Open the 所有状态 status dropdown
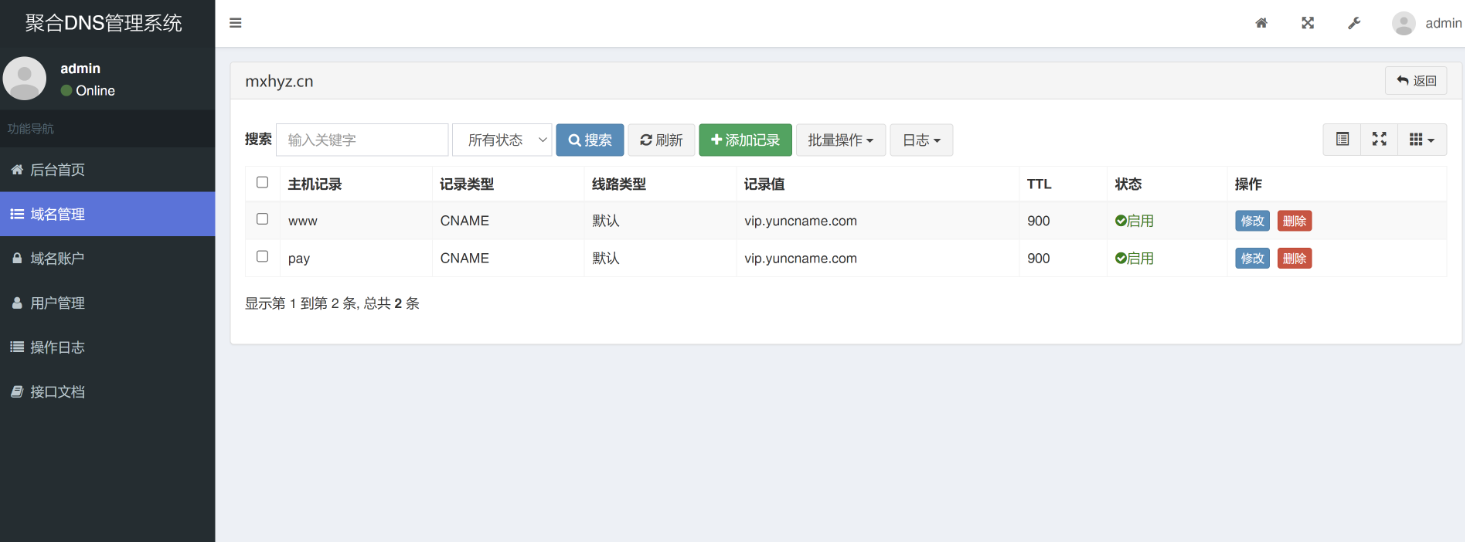 (x=502, y=140)
